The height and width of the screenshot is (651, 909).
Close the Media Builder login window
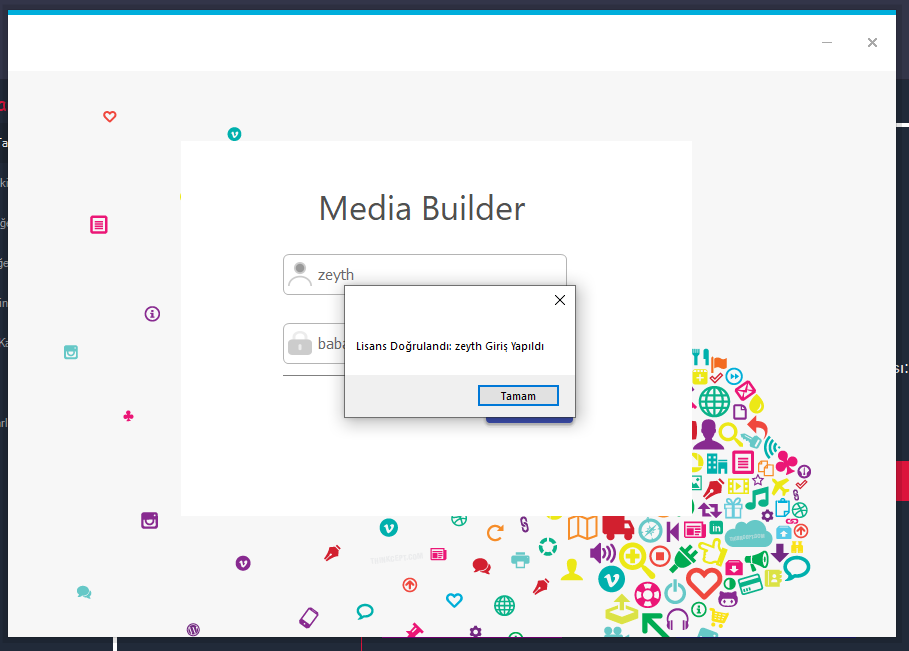point(872,42)
